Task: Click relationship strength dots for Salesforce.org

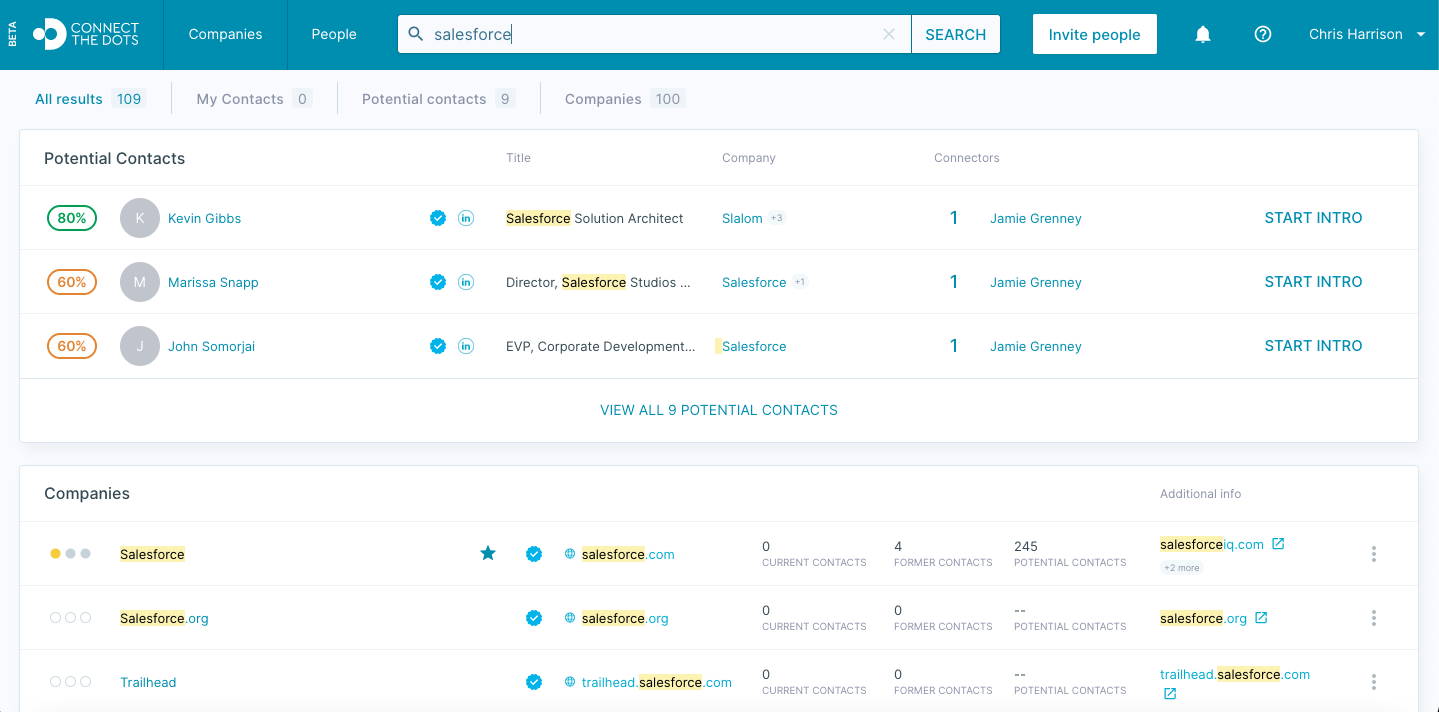Action: tap(70, 618)
